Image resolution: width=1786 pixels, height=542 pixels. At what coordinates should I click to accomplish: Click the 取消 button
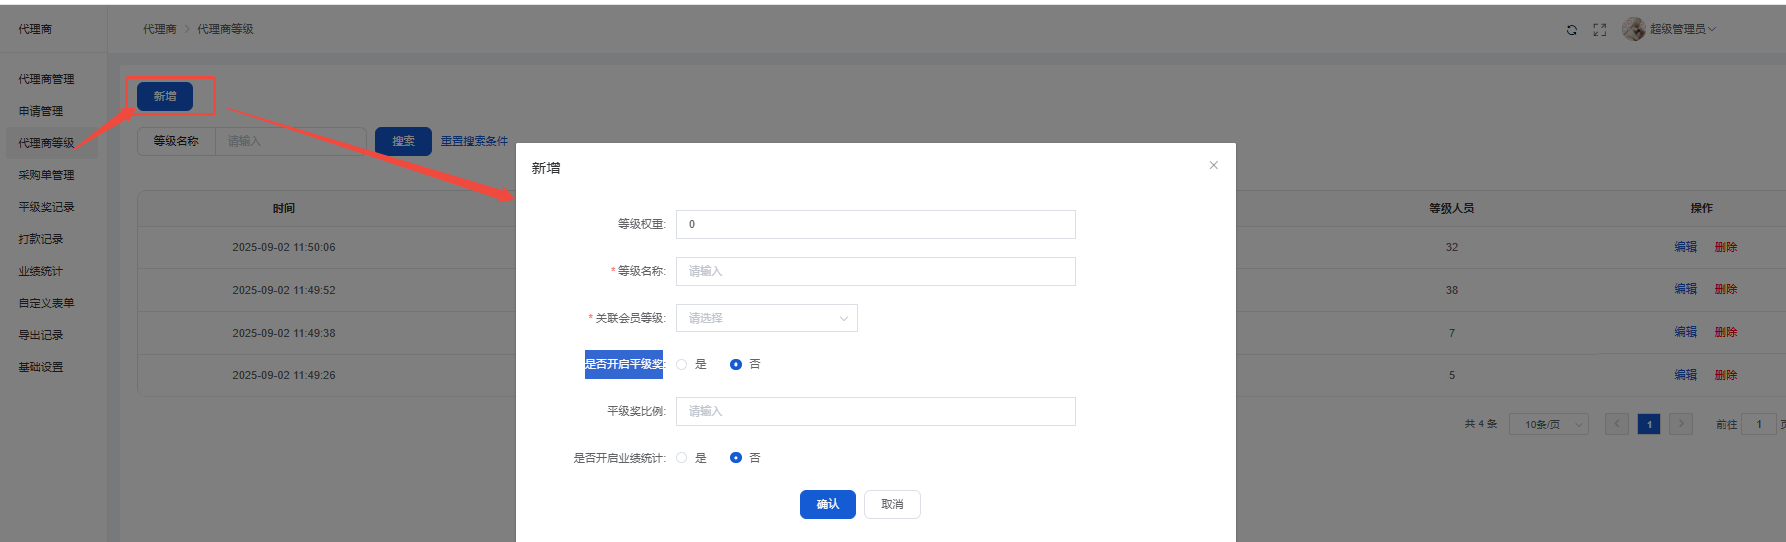(892, 504)
